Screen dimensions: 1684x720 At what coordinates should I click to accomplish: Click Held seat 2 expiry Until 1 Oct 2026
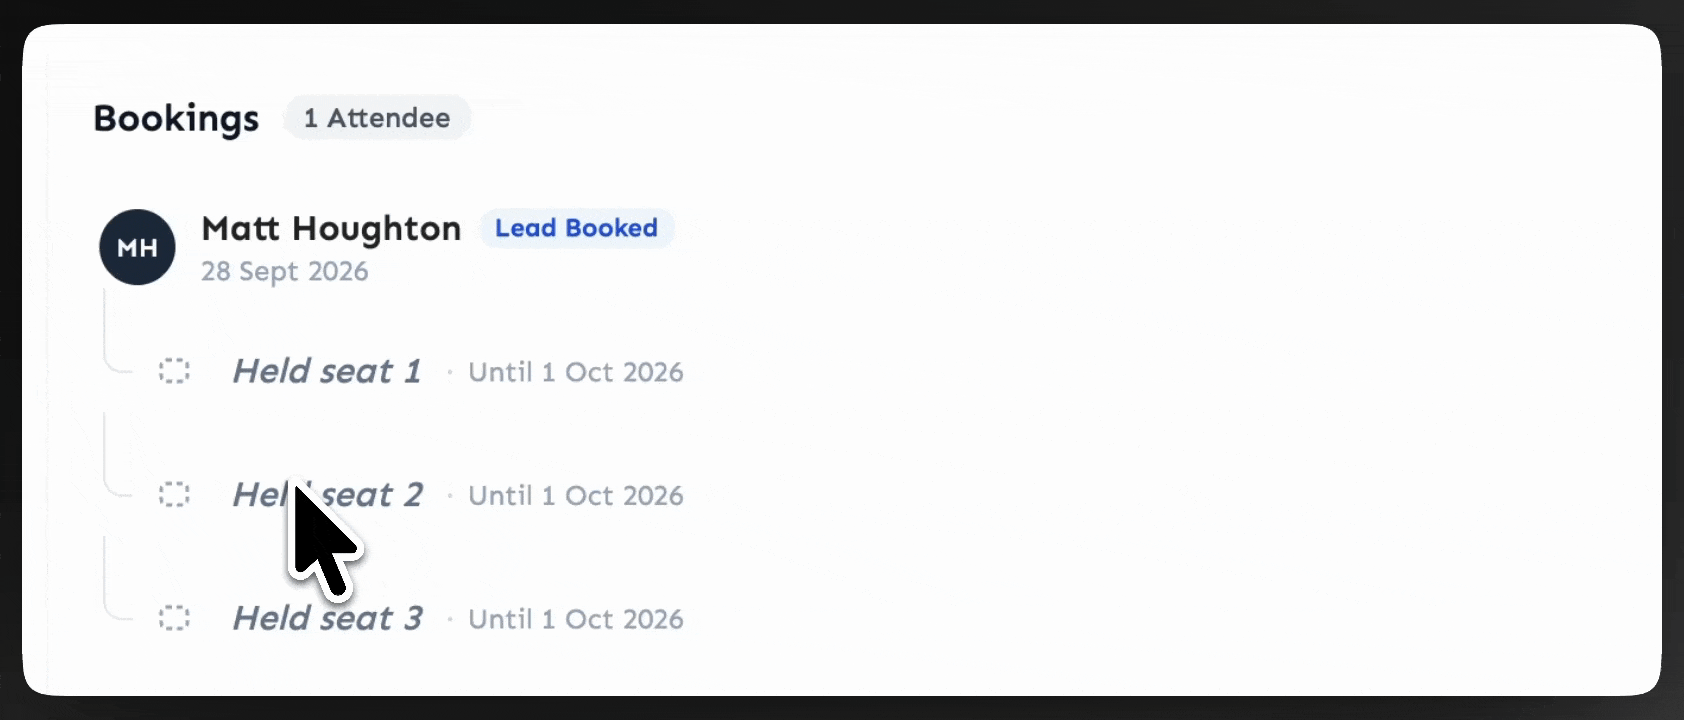pos(576,496)
